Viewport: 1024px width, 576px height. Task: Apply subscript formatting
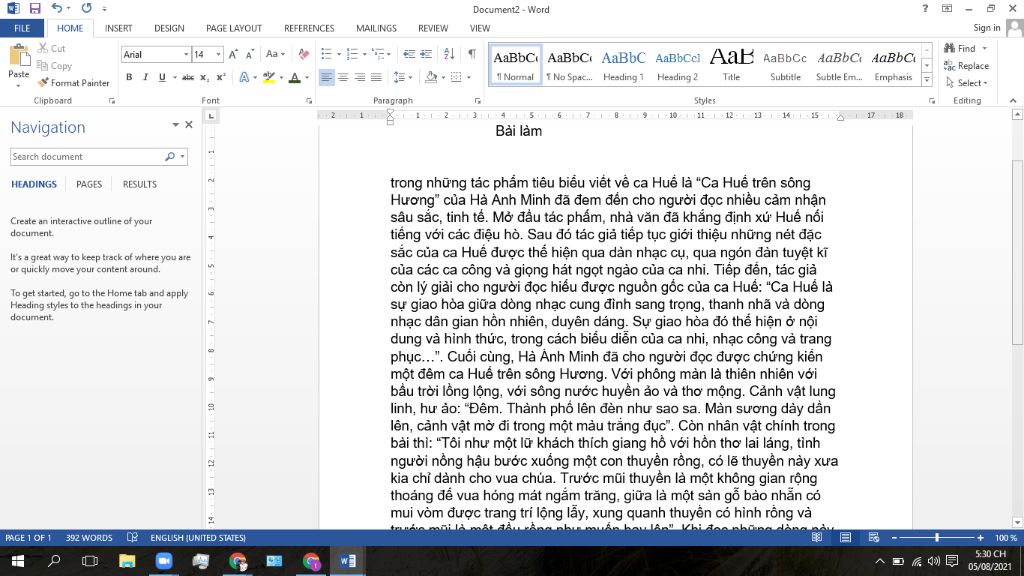pyautogui.click(x=204, y=77)
